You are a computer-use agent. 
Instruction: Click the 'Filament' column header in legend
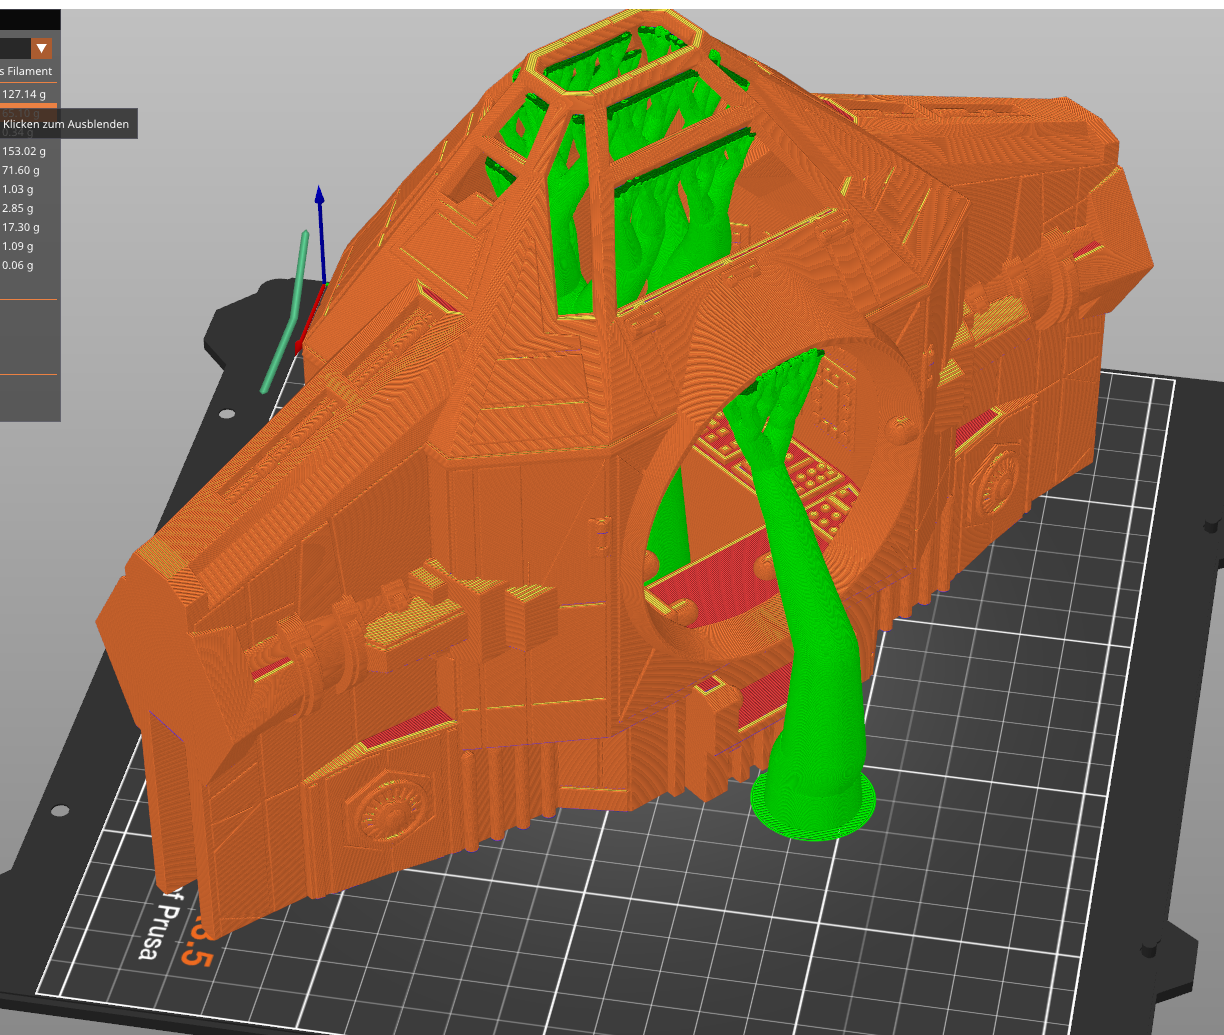point(30,71)
